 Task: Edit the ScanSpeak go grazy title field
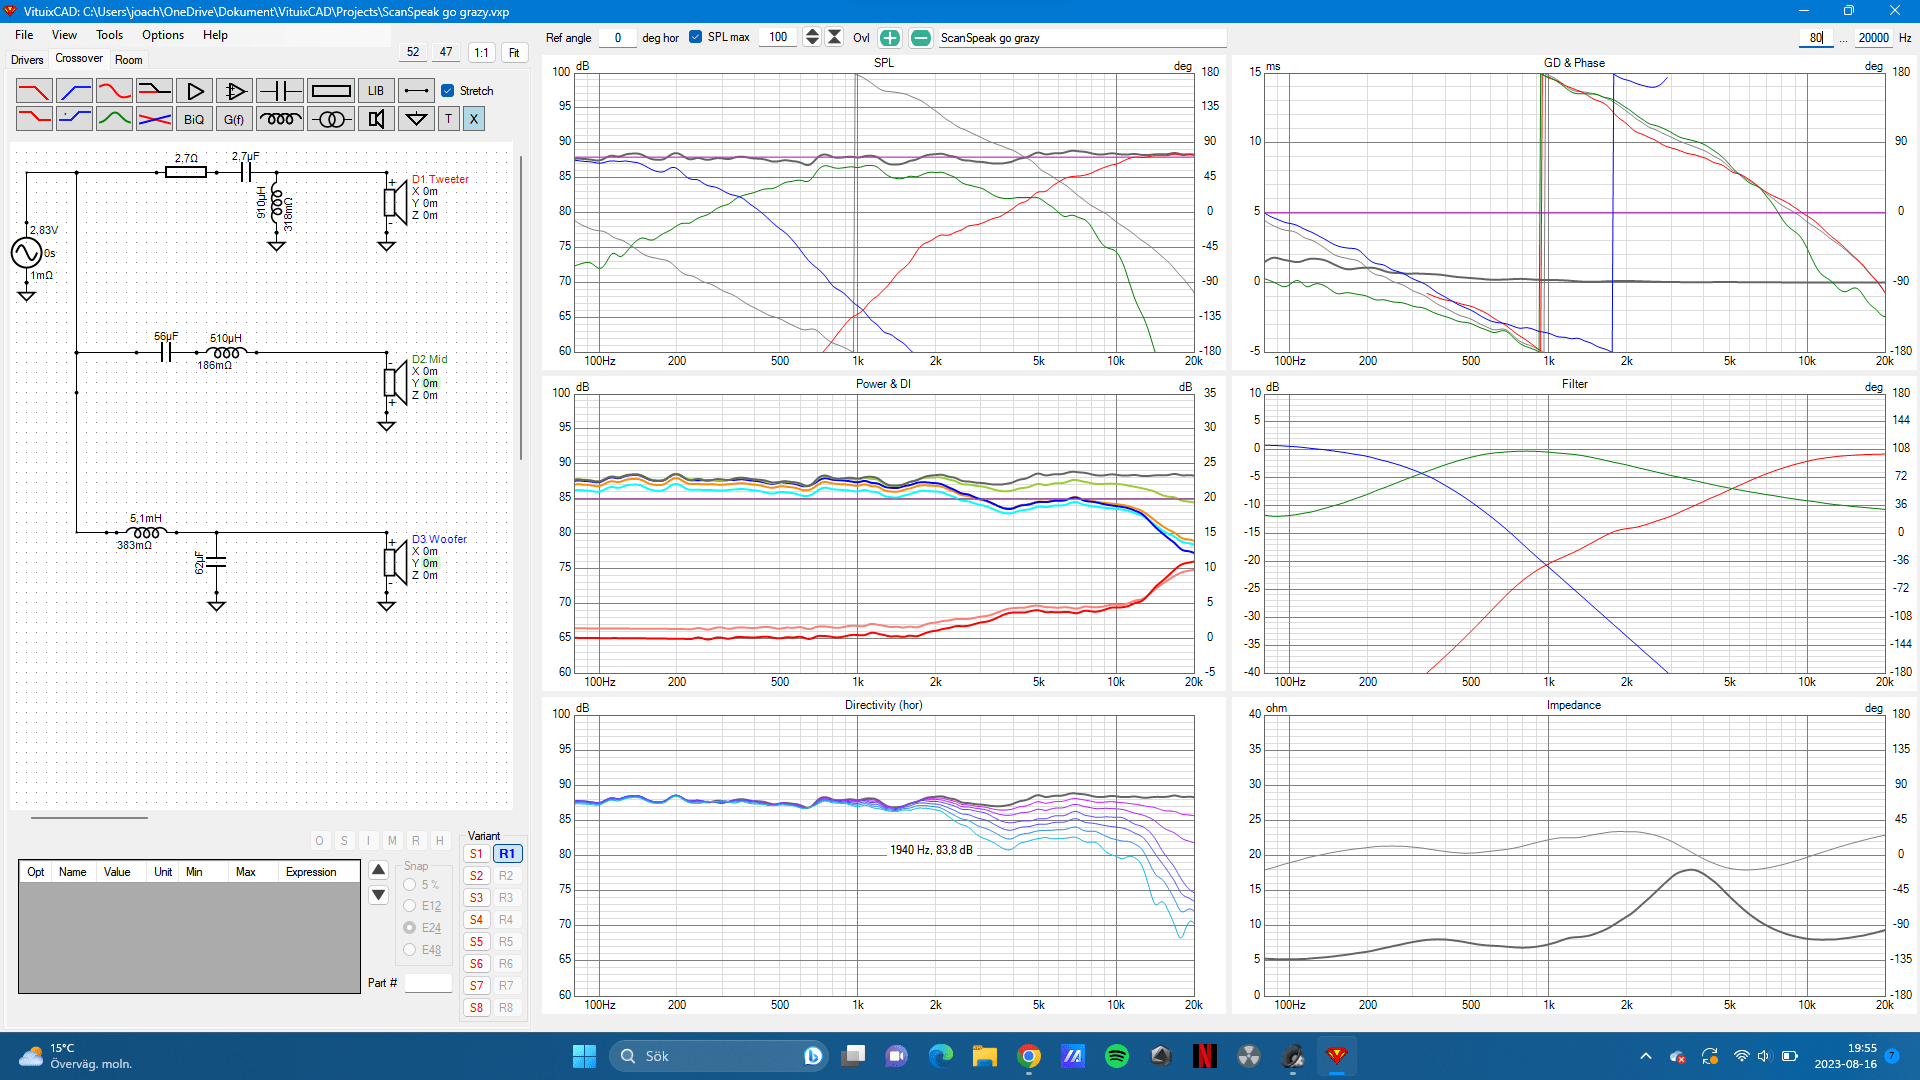[x=1082, y=38]
